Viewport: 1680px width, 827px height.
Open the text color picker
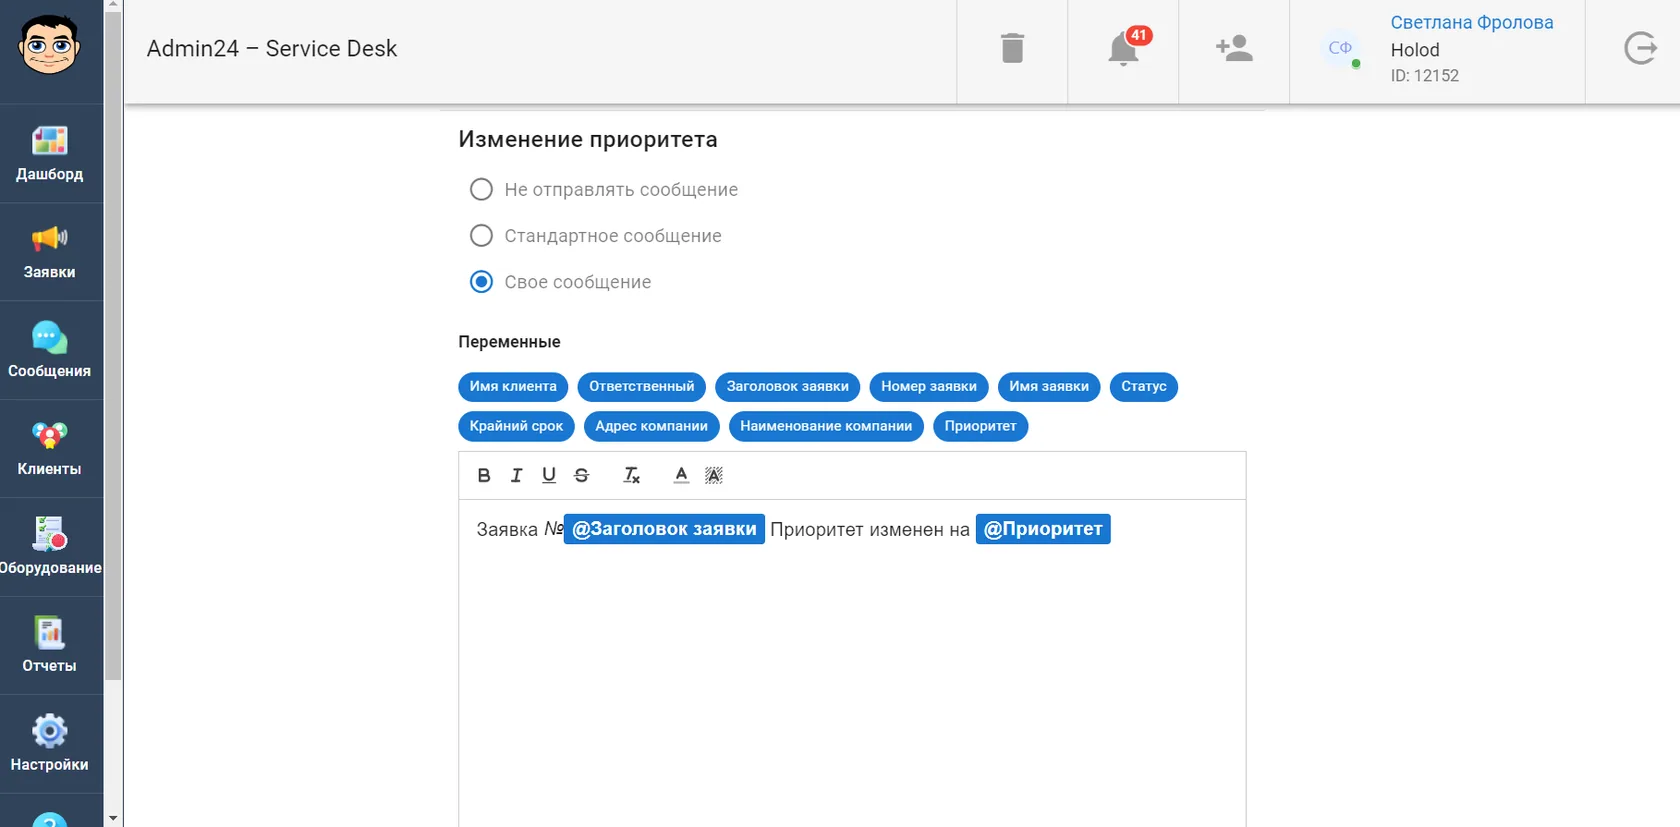pyautogui.click(x=681, y=476)
